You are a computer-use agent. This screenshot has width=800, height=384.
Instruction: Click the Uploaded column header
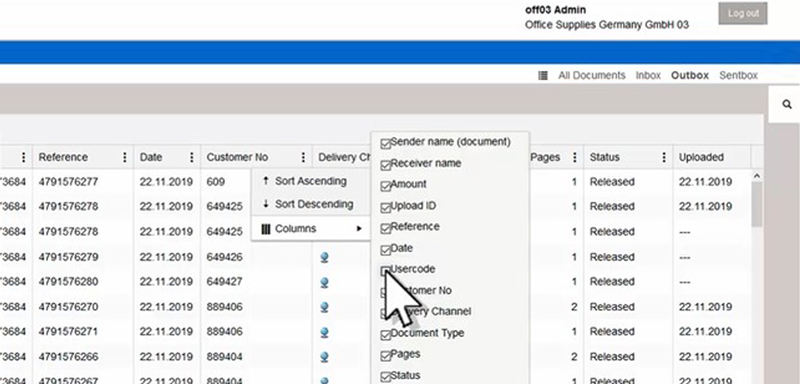(x=701, y=157)
